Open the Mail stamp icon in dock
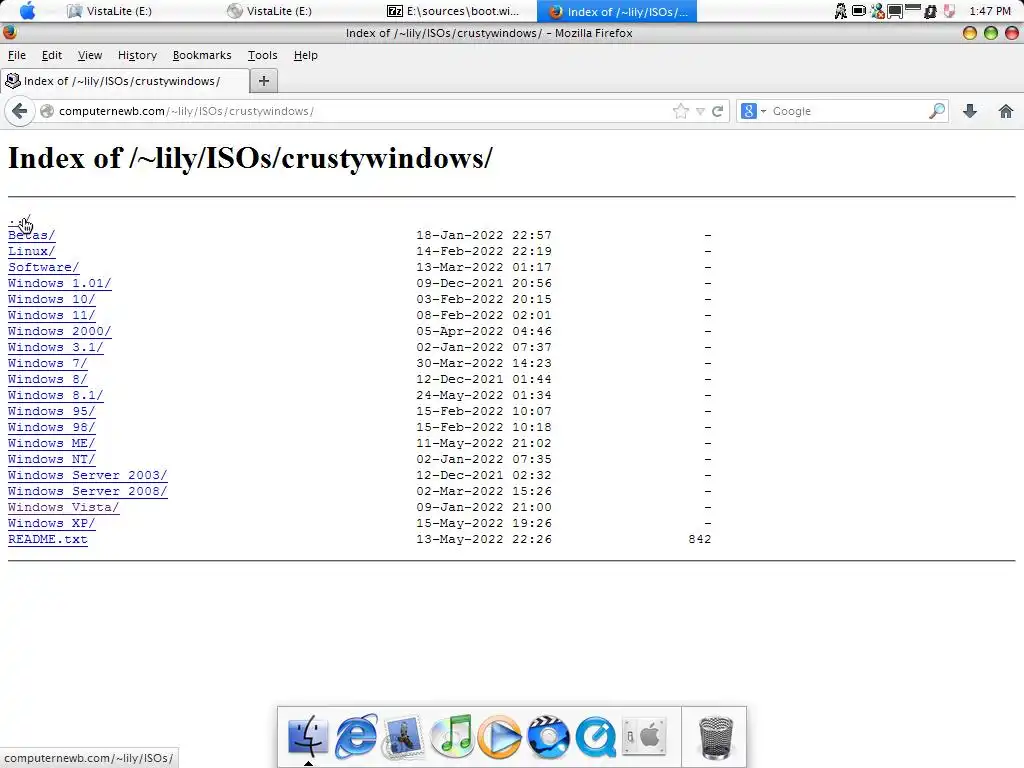Screen dimensions: 1024x768 (x=403, y=737)
